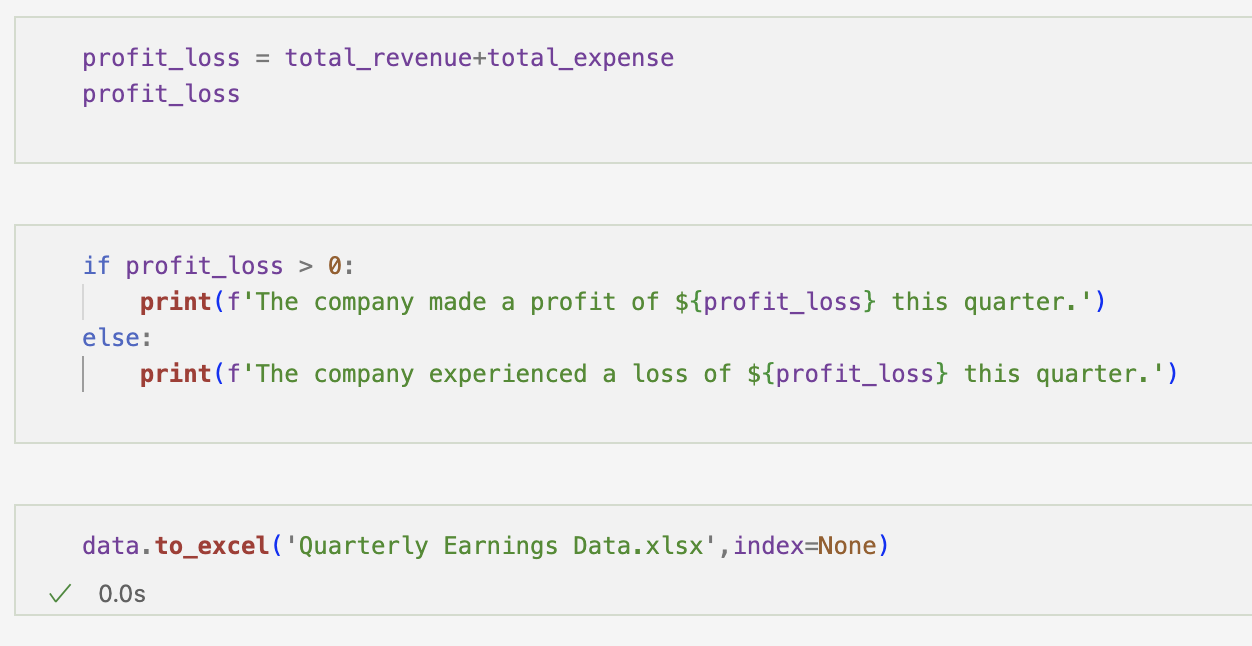Click the total_expense variable in first cell

pyautogui.click(x=581, y=58)
